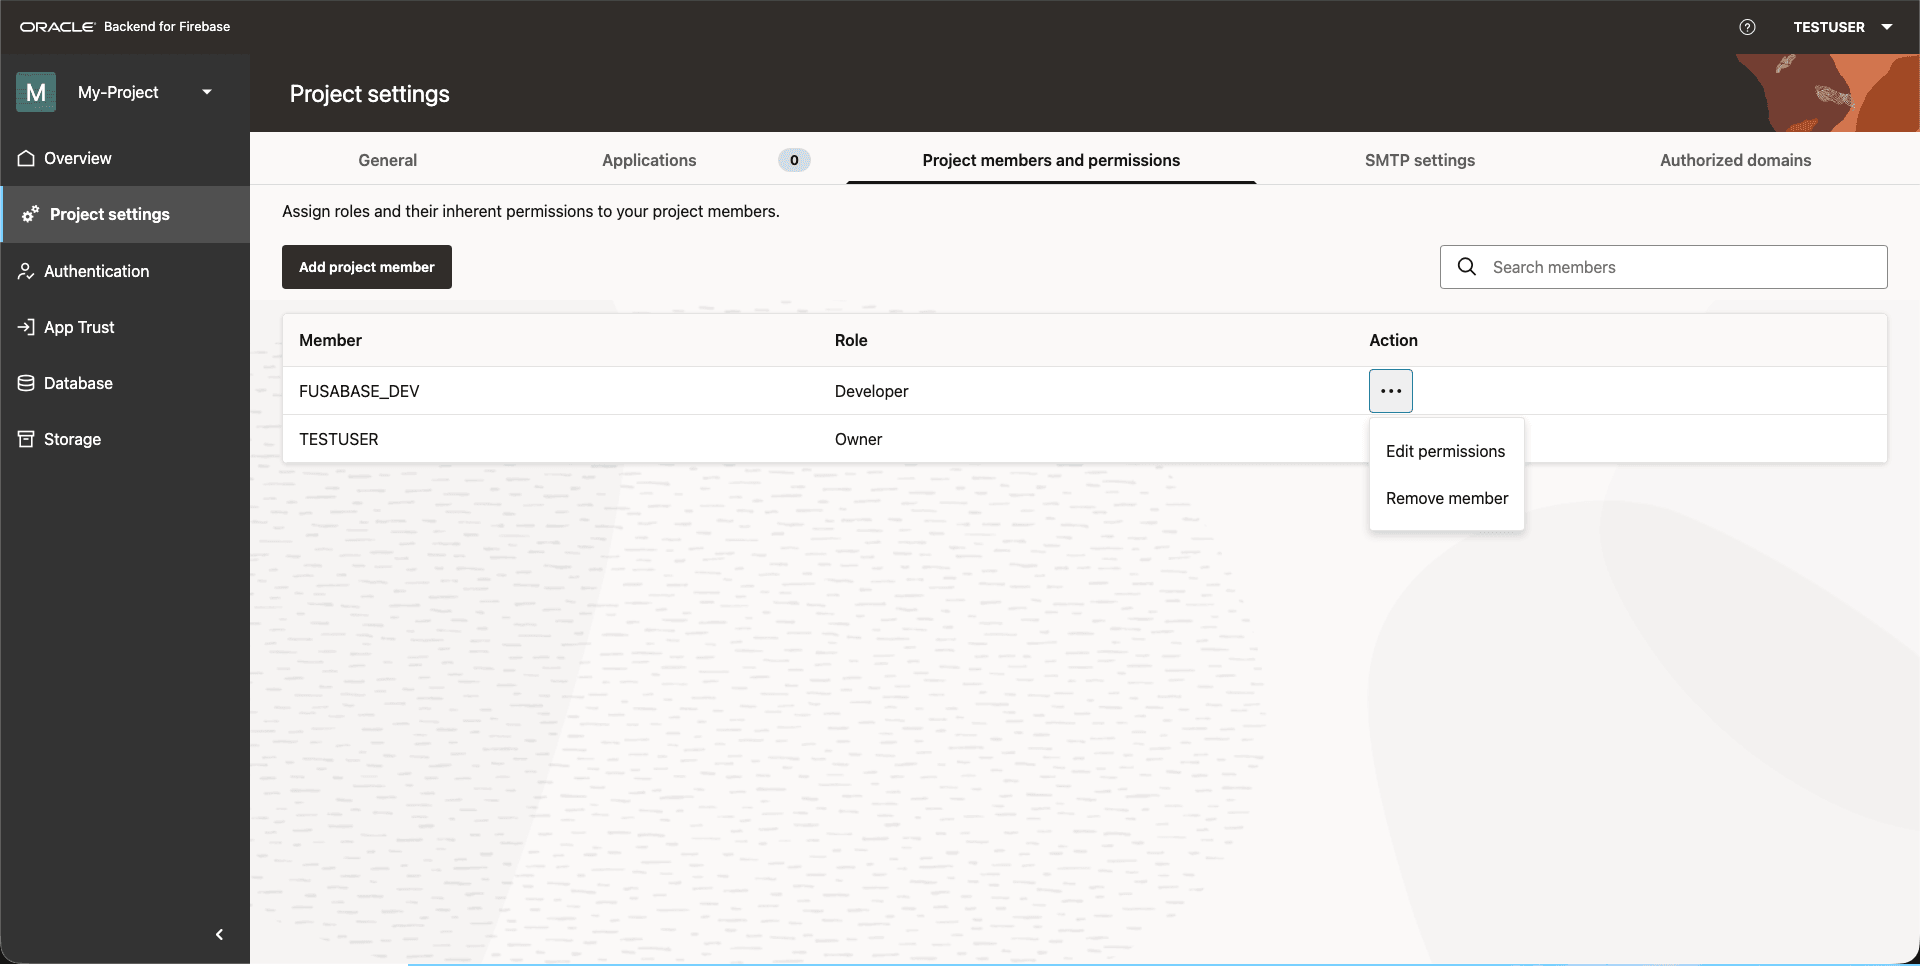This screenshot has width=1920, height=966.
Task: Click the Project settings page heading
Action: point(370,94)
